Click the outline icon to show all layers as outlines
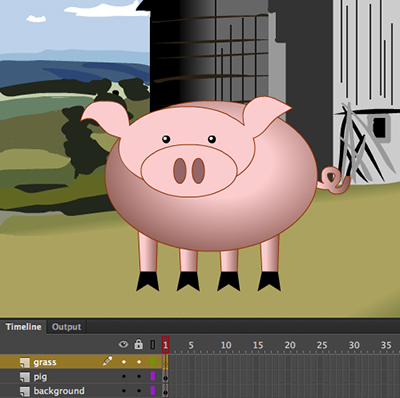 coord(153,344)
